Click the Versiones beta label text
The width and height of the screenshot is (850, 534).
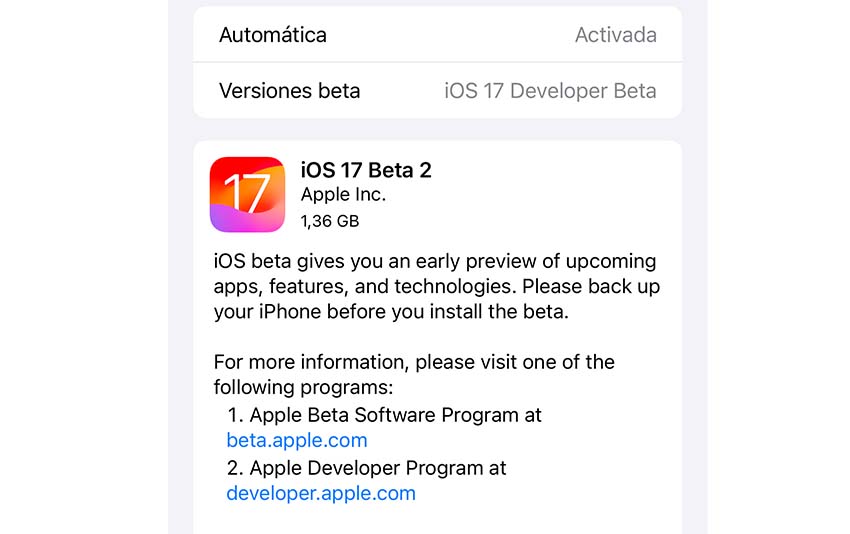click(289, 91)
